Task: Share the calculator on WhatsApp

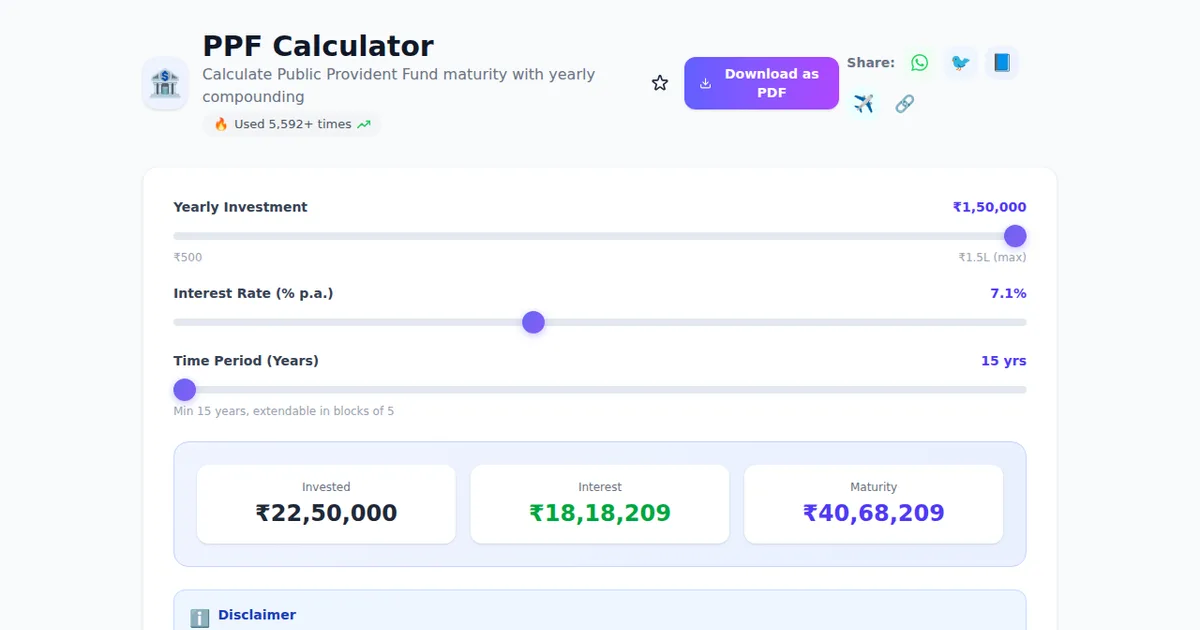Action: click(919, 62)
